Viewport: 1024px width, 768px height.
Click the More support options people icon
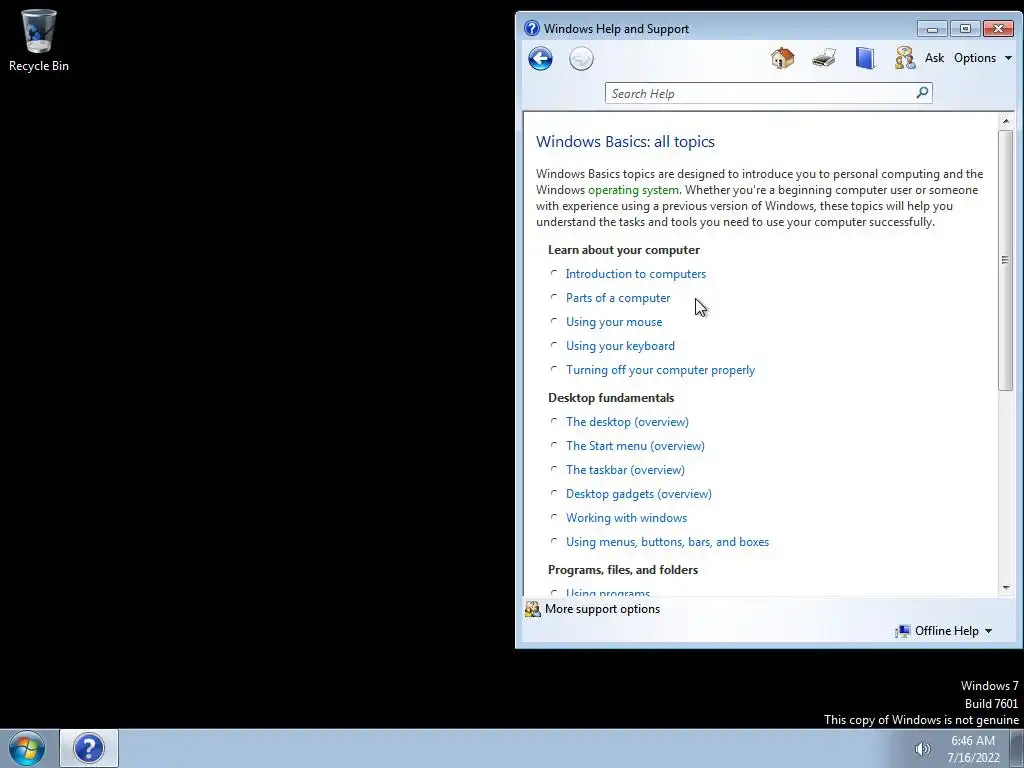(x=533, y=609)
